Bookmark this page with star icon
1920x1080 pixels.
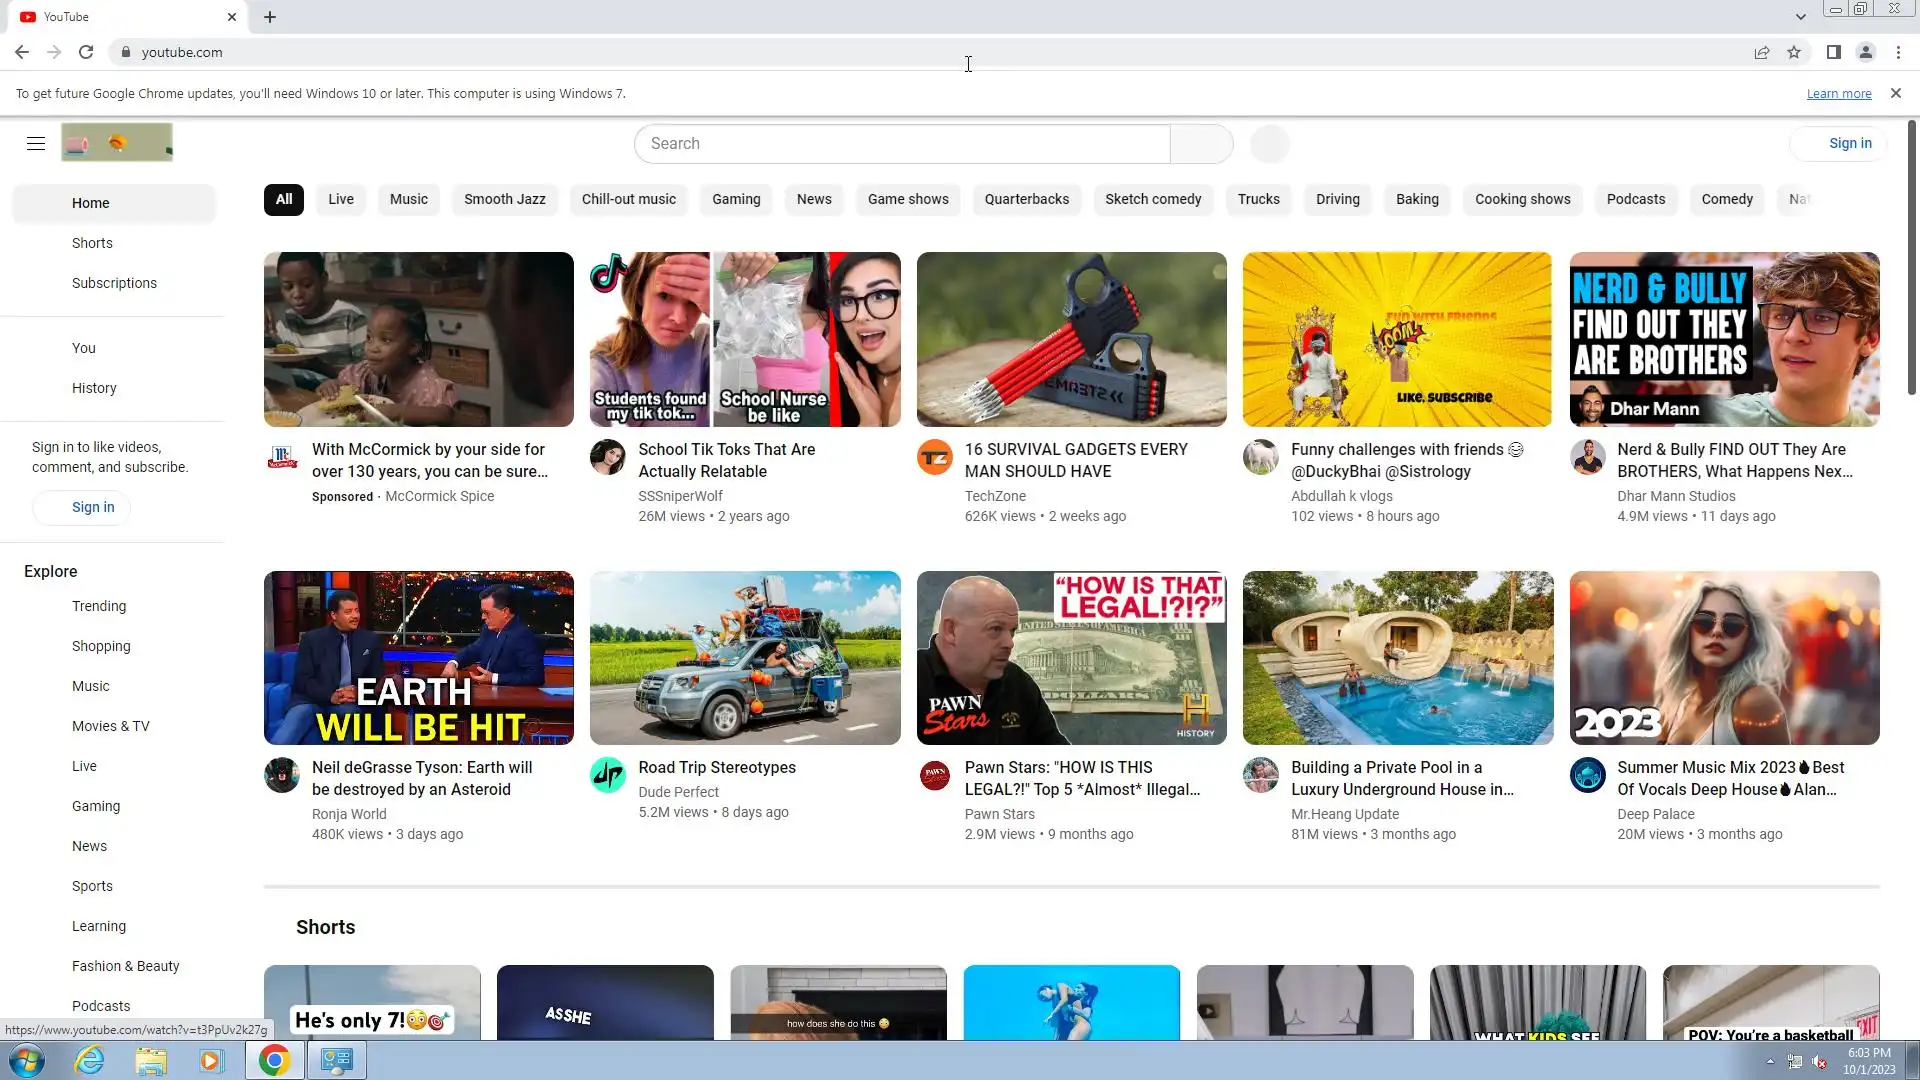[1794, 52]
